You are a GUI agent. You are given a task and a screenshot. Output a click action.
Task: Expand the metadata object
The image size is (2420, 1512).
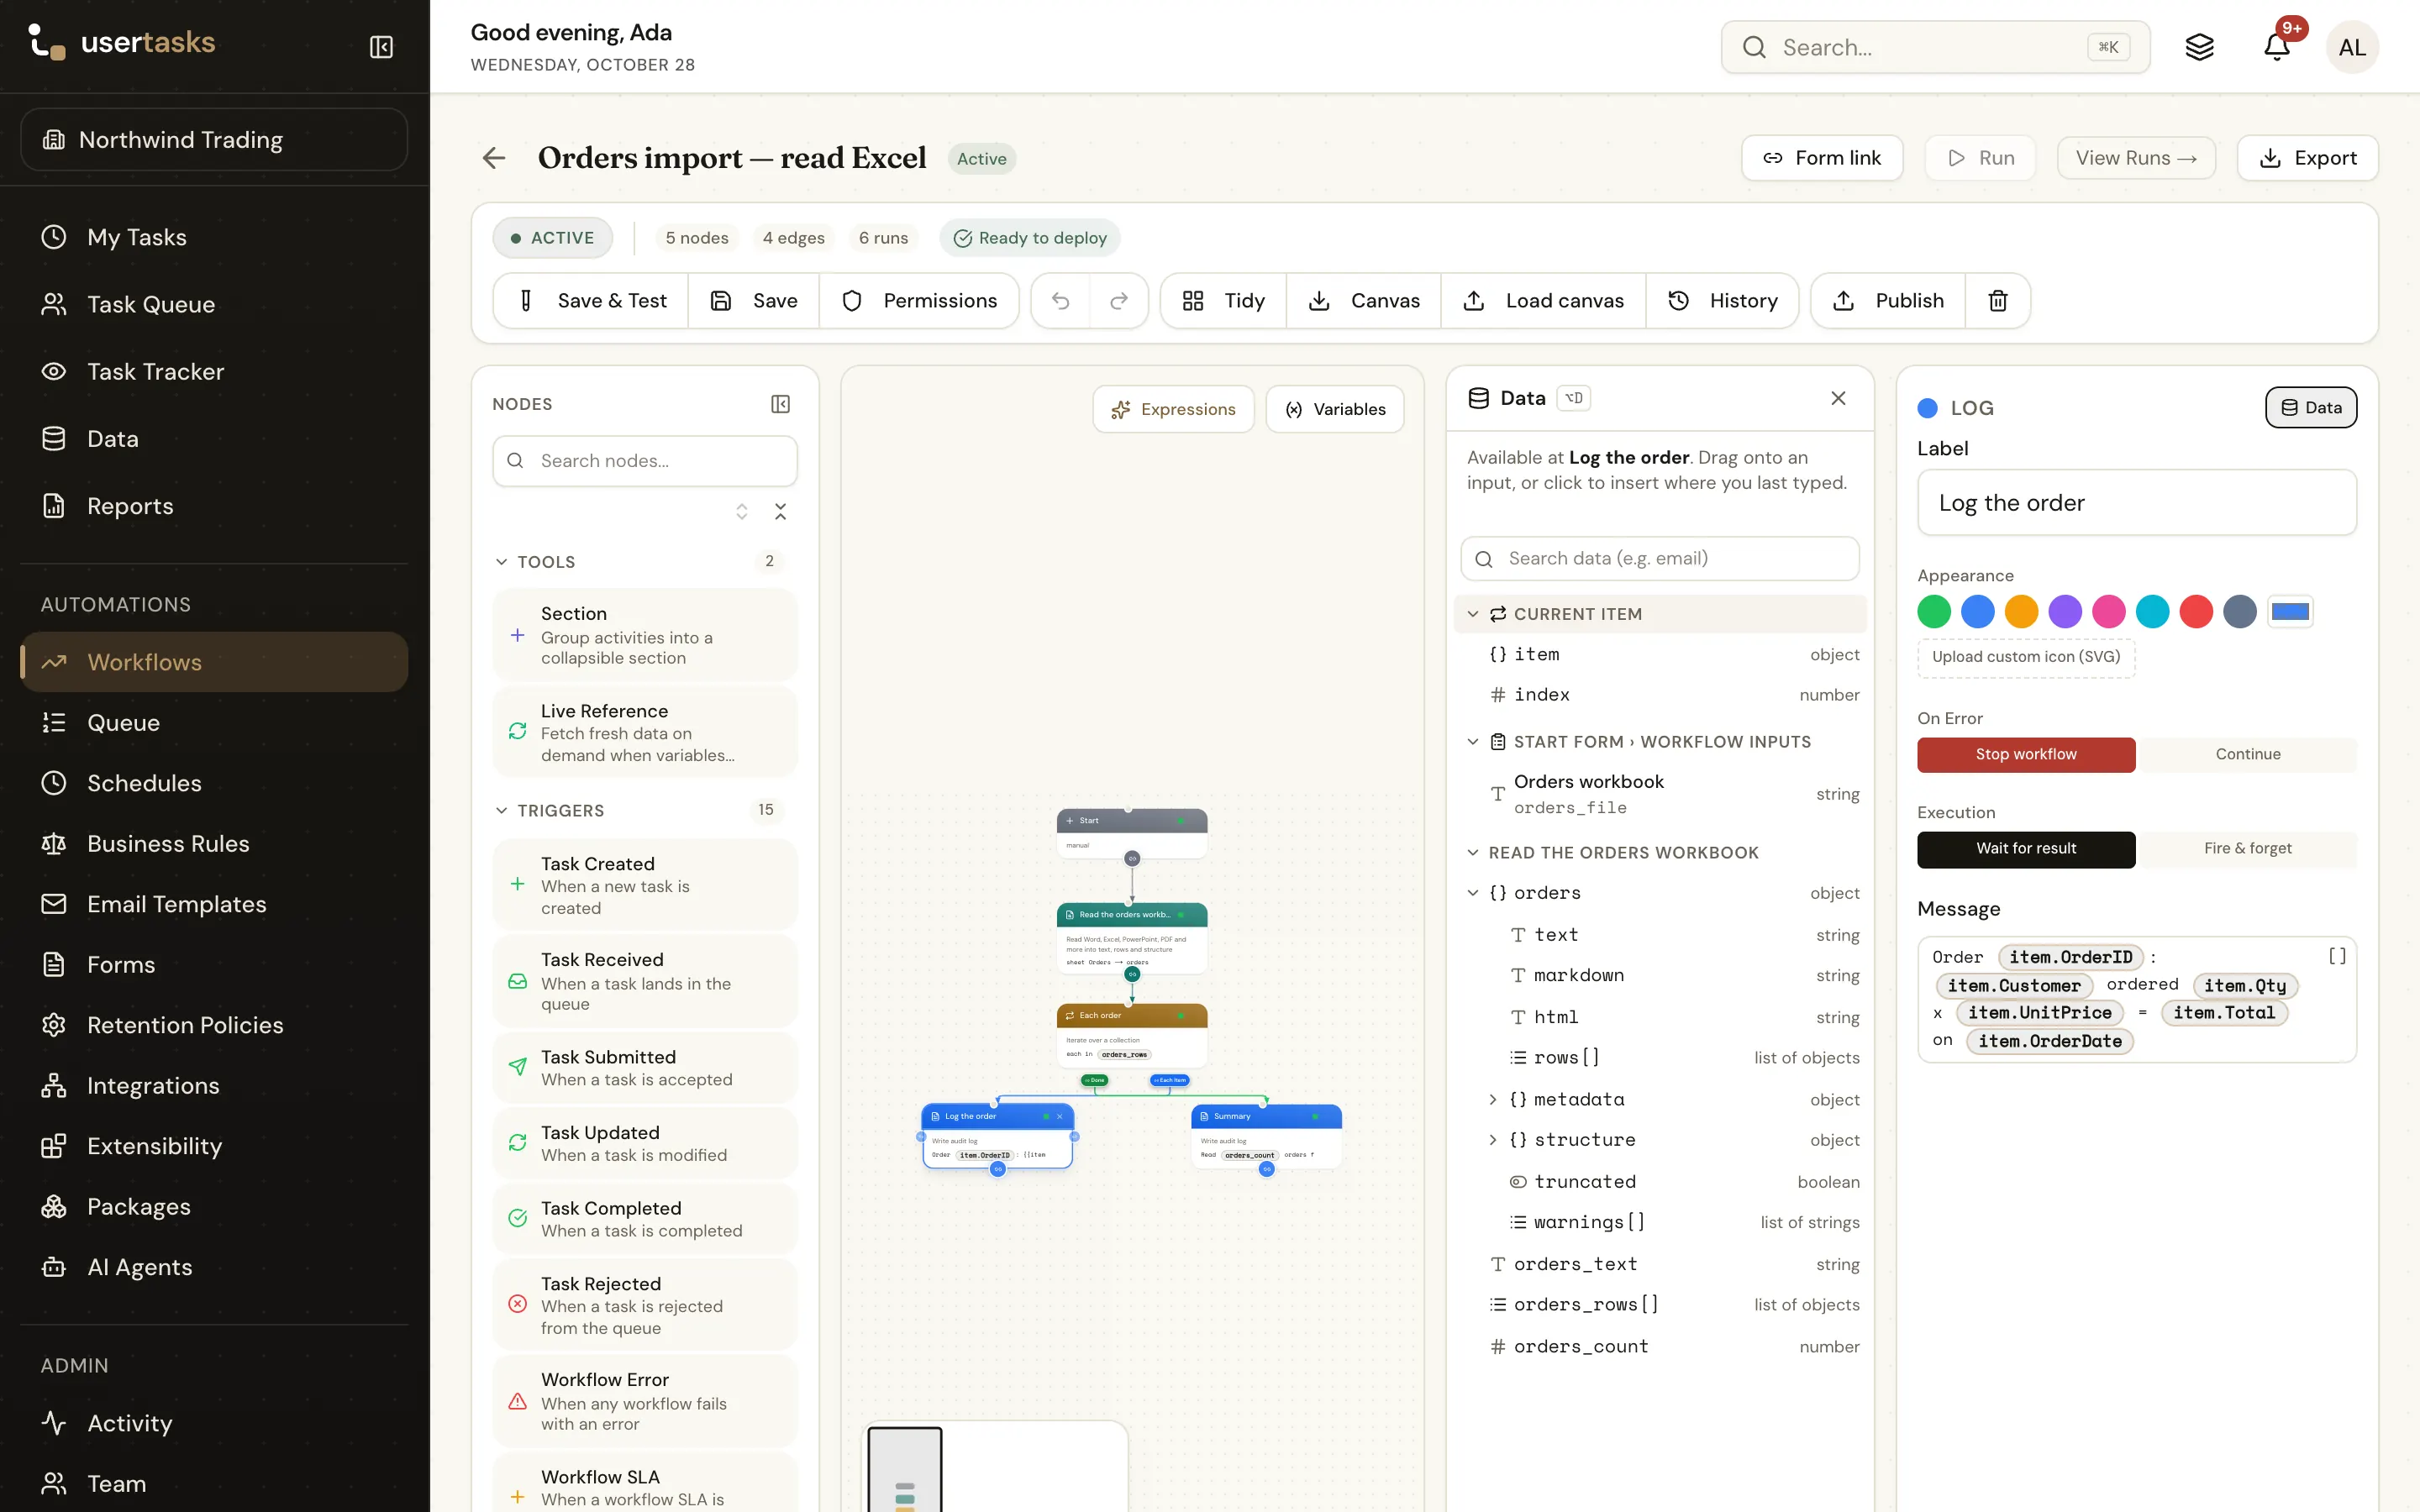point(1492,1099)
